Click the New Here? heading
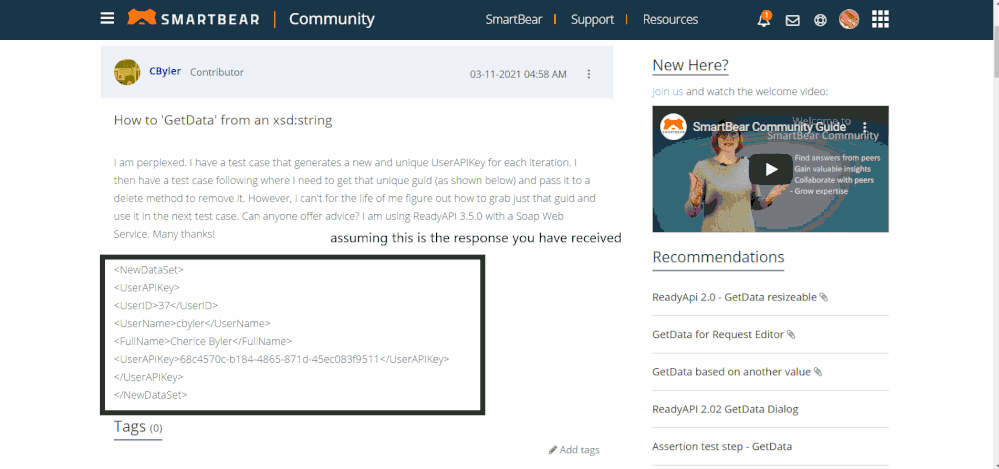The width and height of the screenshot is (999, 469). point(690,65)
